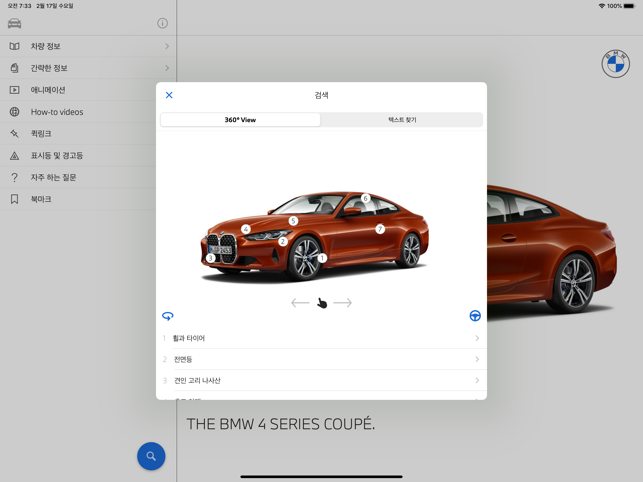
Task: Click the car image in the 360 viewer
Action: (315, 237)
